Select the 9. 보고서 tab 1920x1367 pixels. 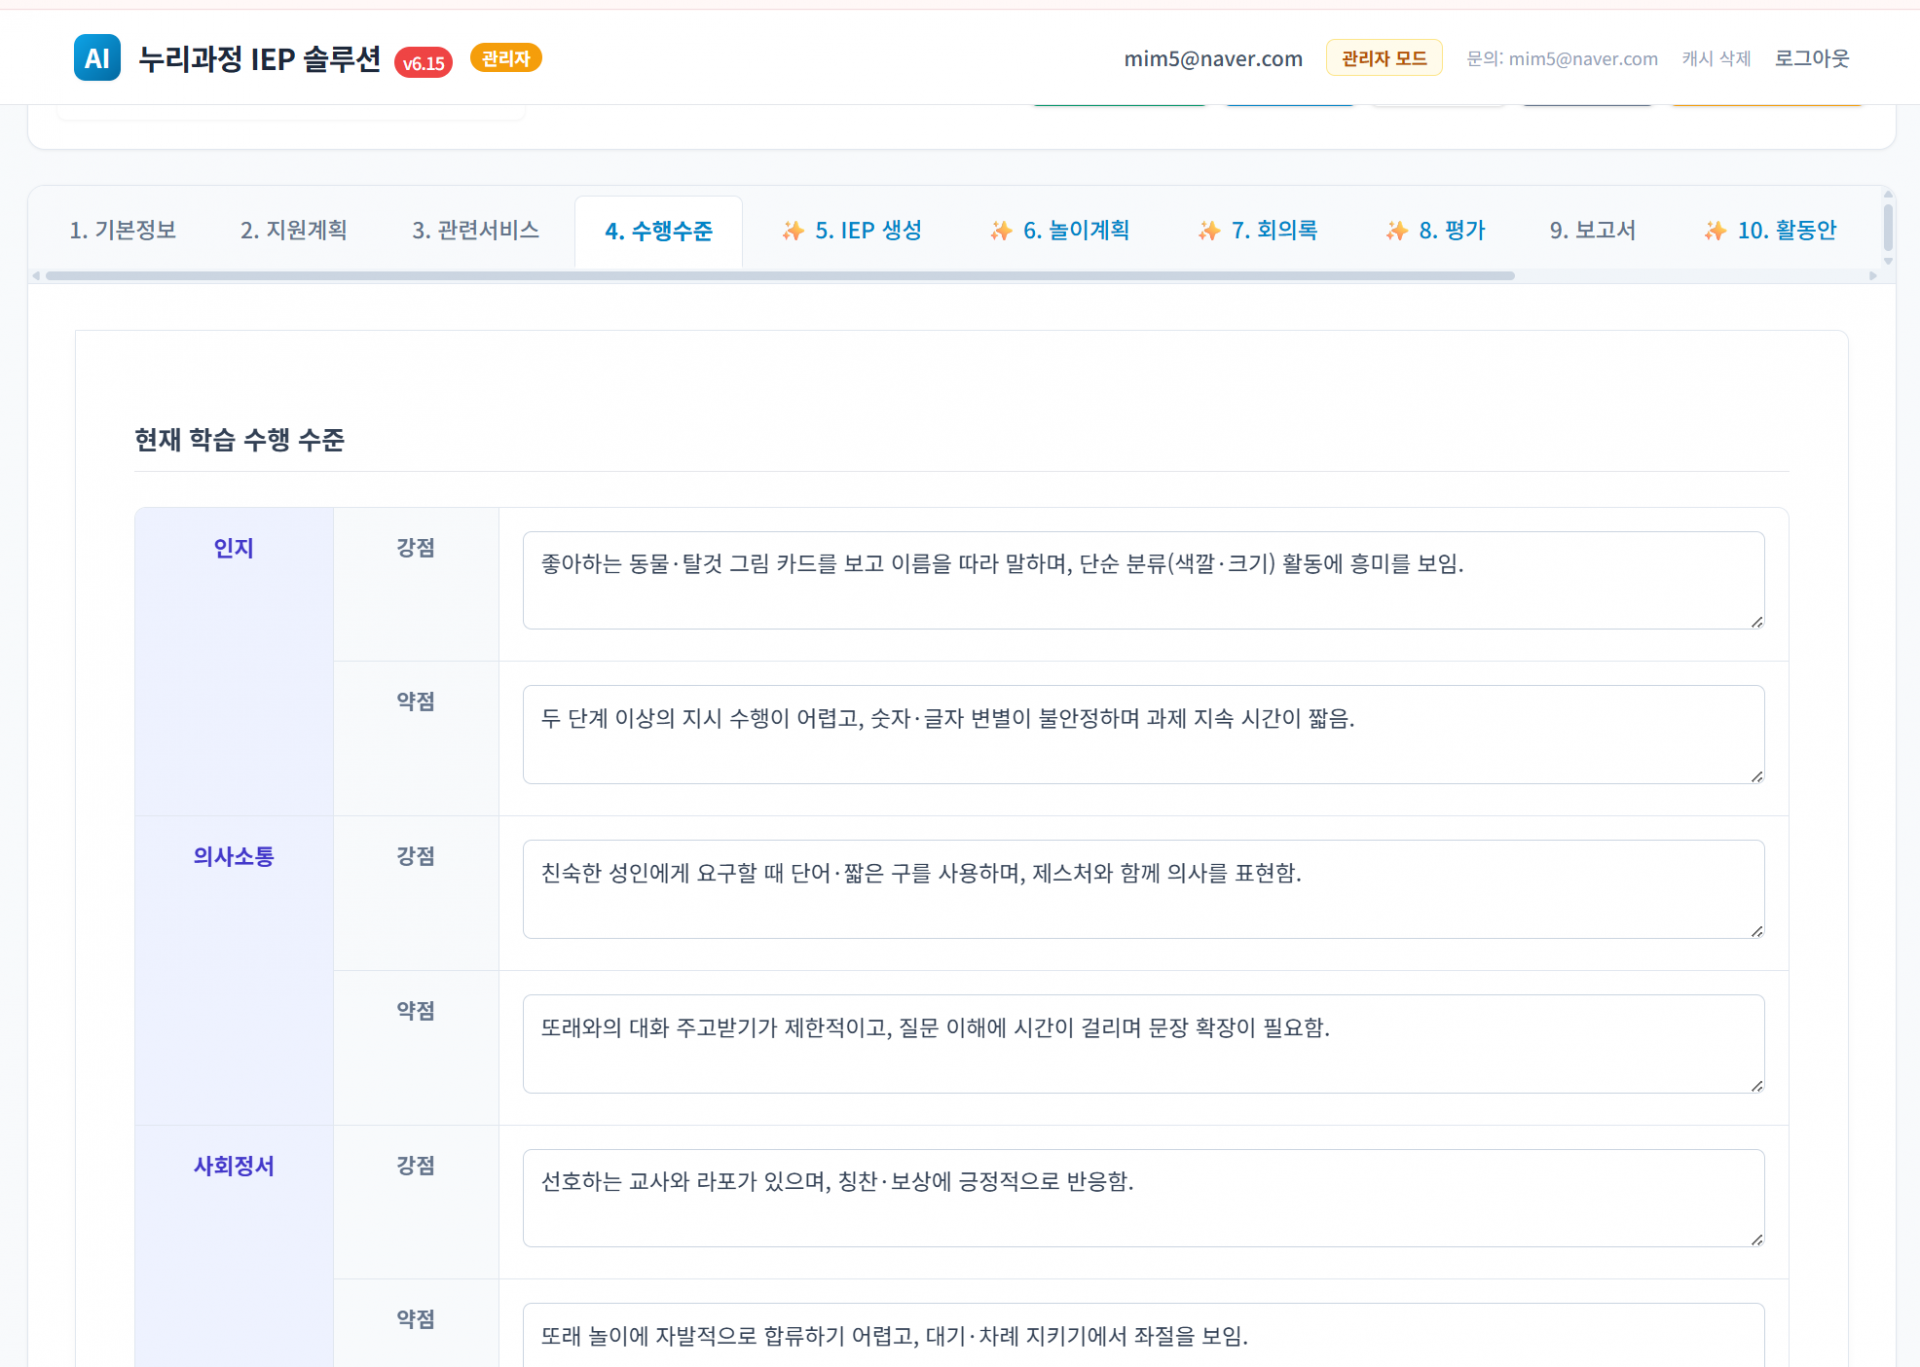(1593, 231)
